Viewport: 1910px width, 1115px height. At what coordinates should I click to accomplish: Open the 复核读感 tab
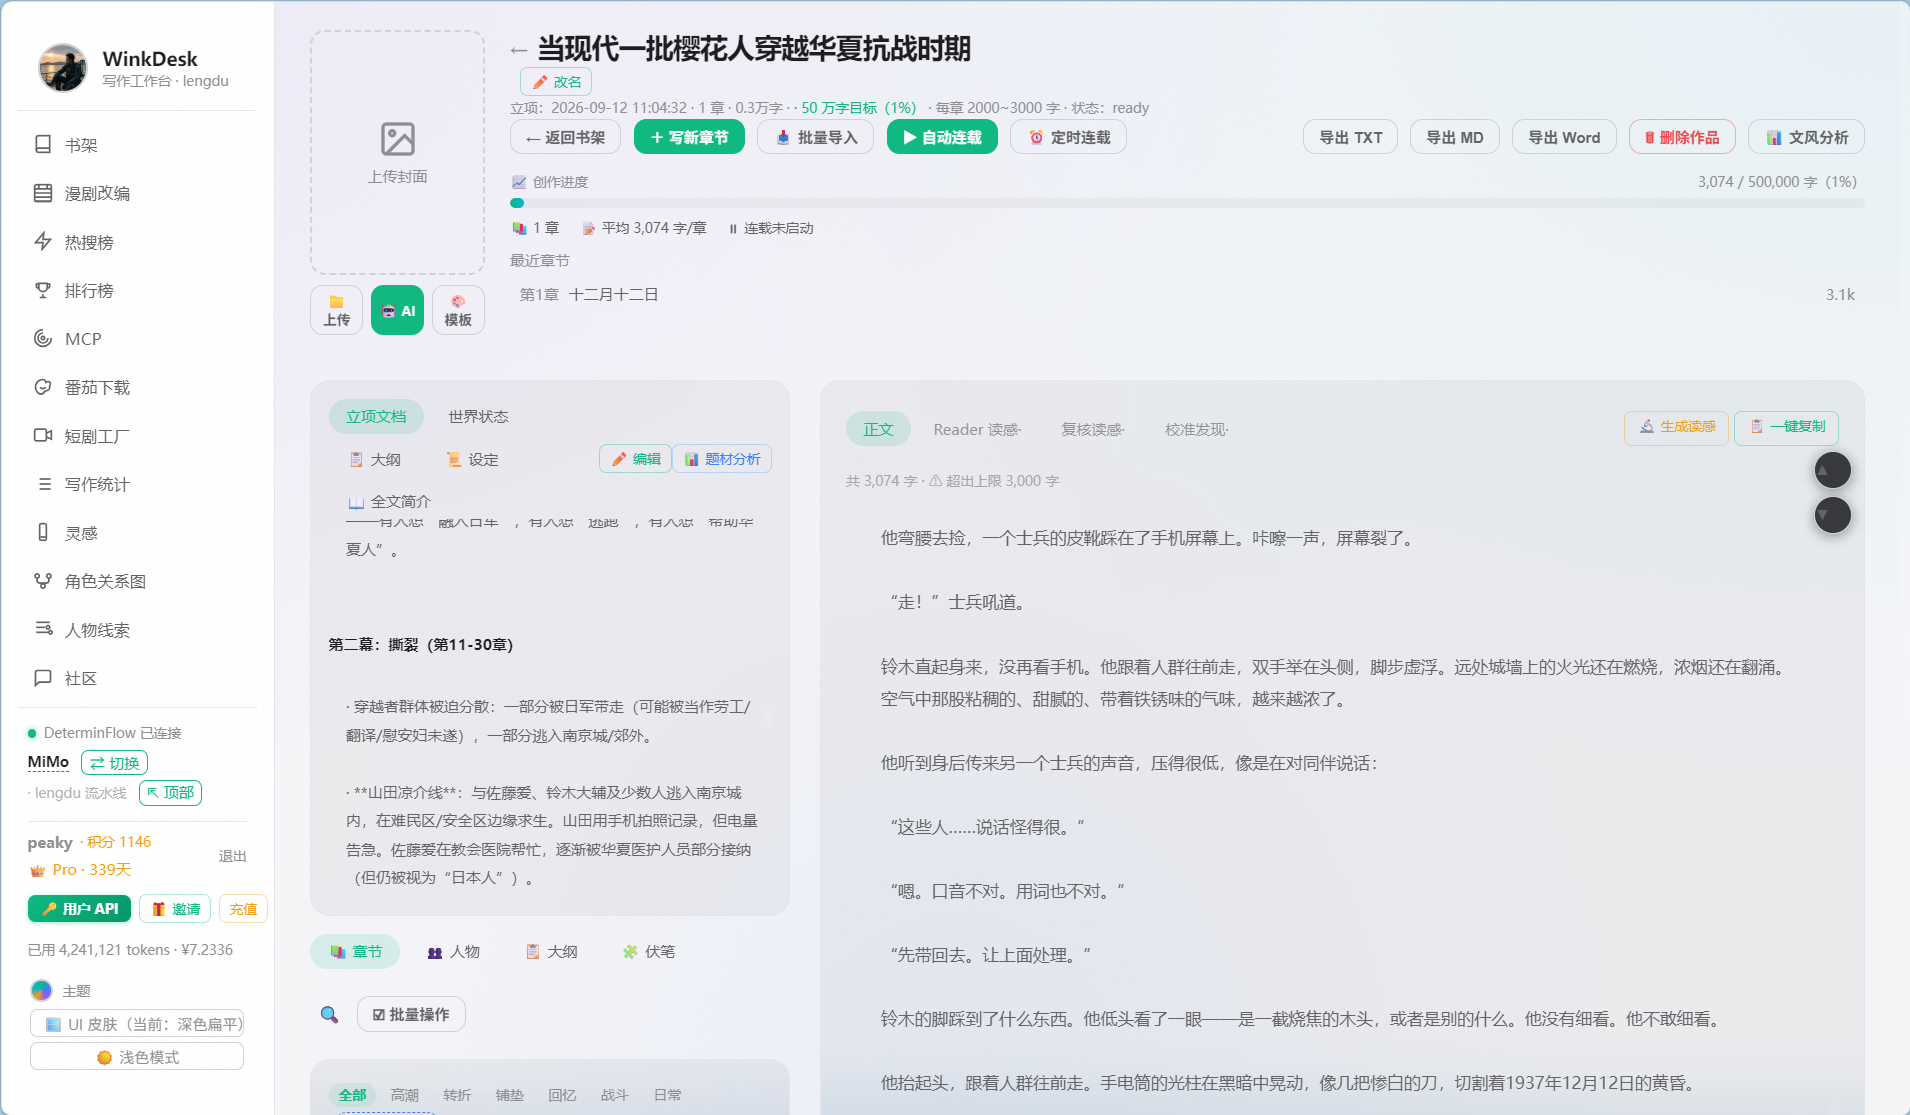click(x=1093, y=430)
